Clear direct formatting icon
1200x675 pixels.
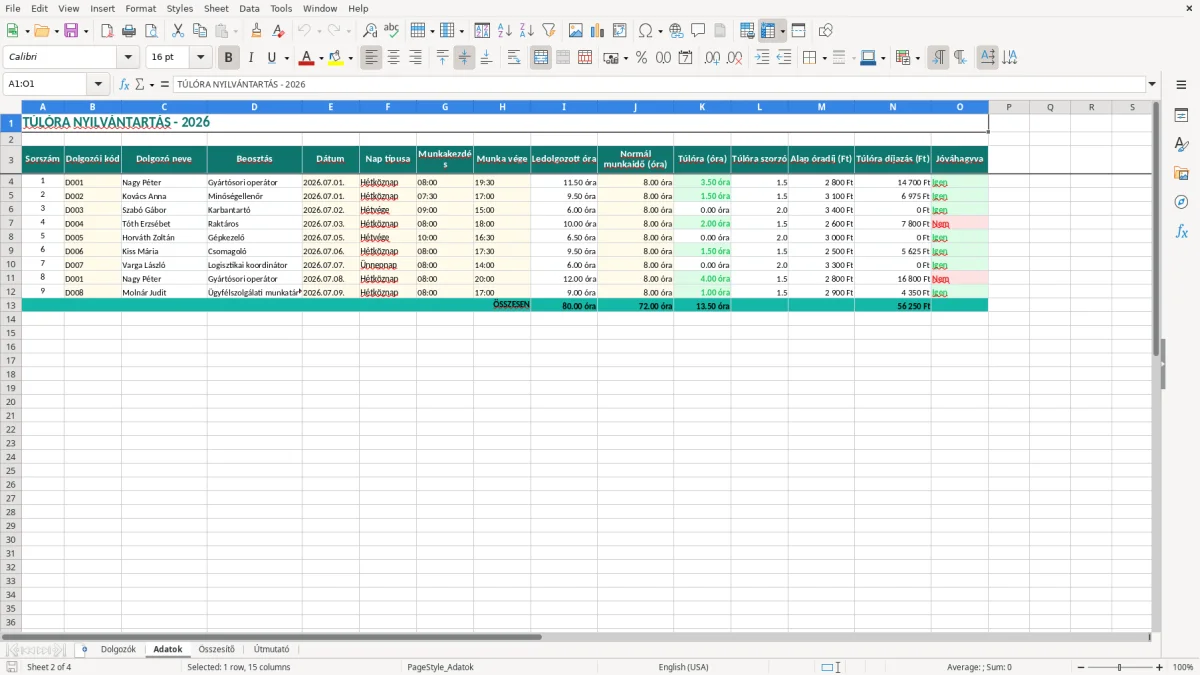(278, 31)
